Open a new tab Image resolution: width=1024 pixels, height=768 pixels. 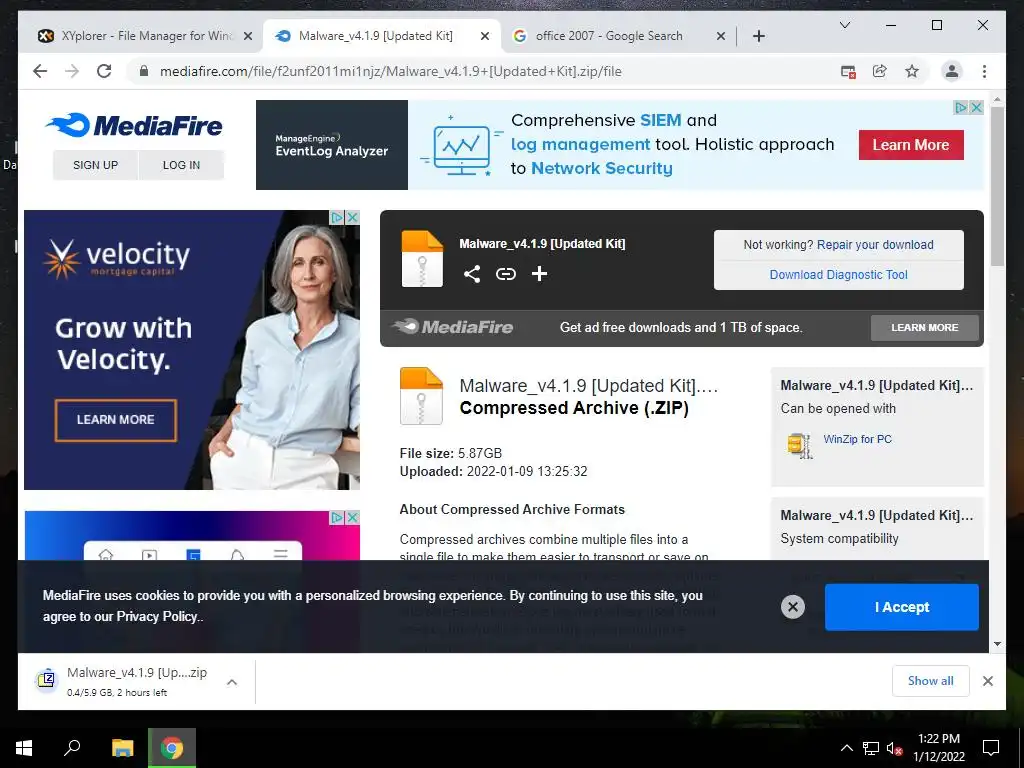[x=758, y=36]
